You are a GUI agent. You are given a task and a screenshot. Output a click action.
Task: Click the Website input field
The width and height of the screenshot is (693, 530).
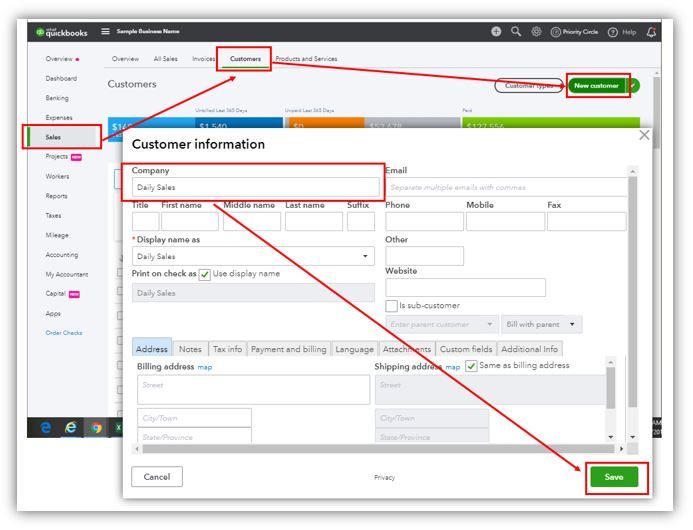coord(465,287)
